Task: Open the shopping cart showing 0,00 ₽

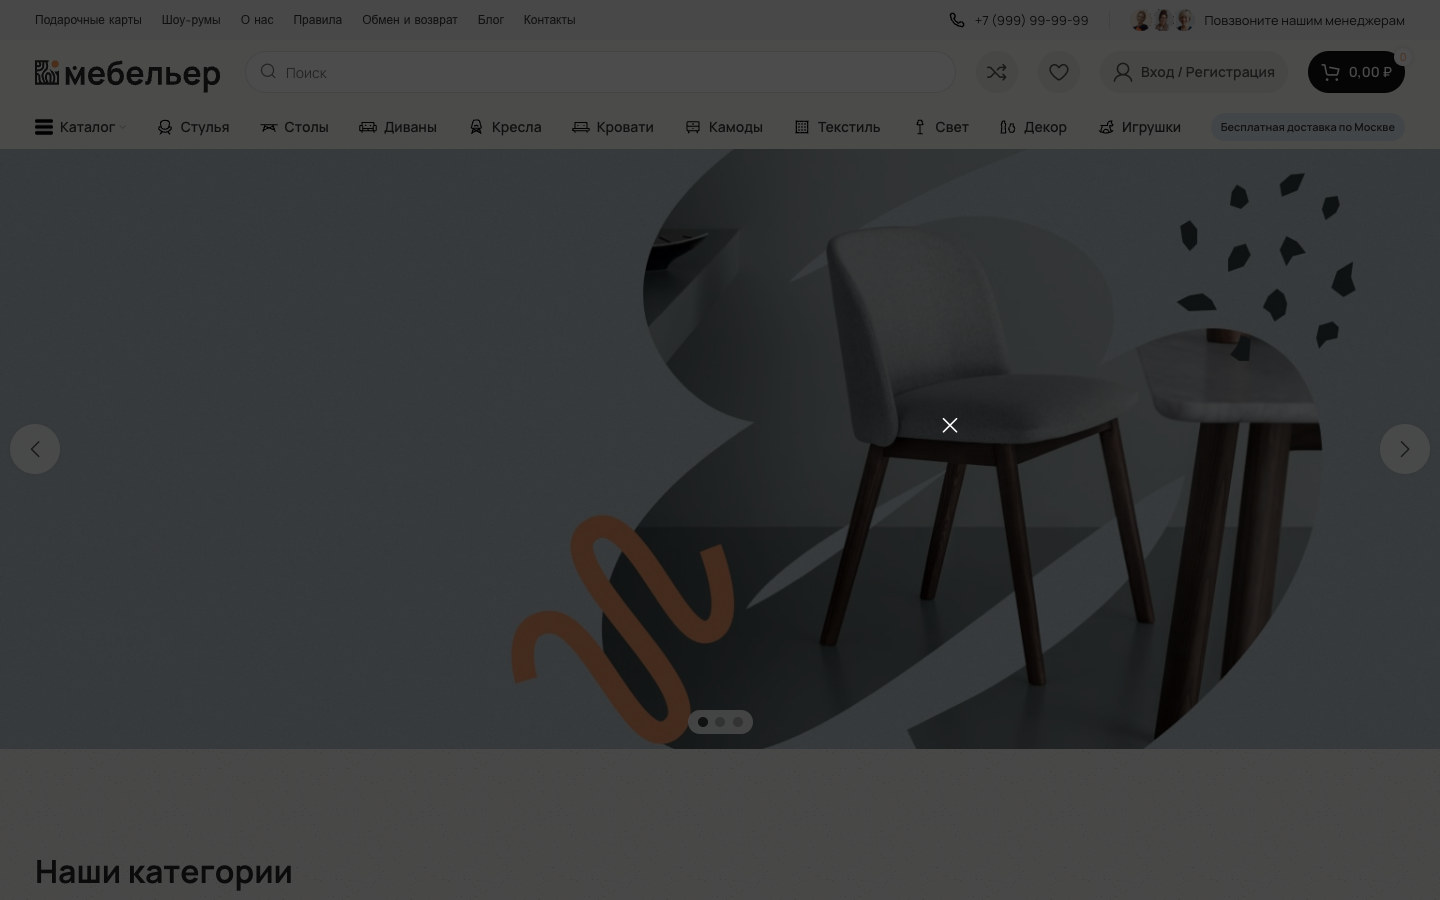Action: click(x=1356, y=72)
